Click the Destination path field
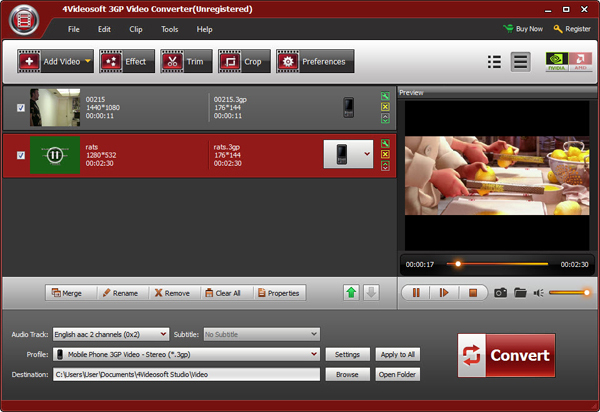Screen dimensions: 600x412 186,374
